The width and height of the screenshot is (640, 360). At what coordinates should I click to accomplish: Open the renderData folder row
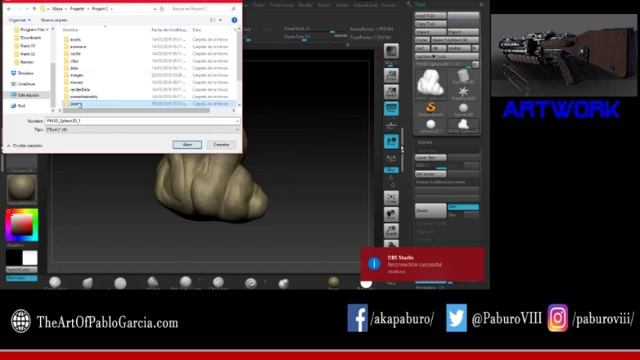tap(149, 89)
